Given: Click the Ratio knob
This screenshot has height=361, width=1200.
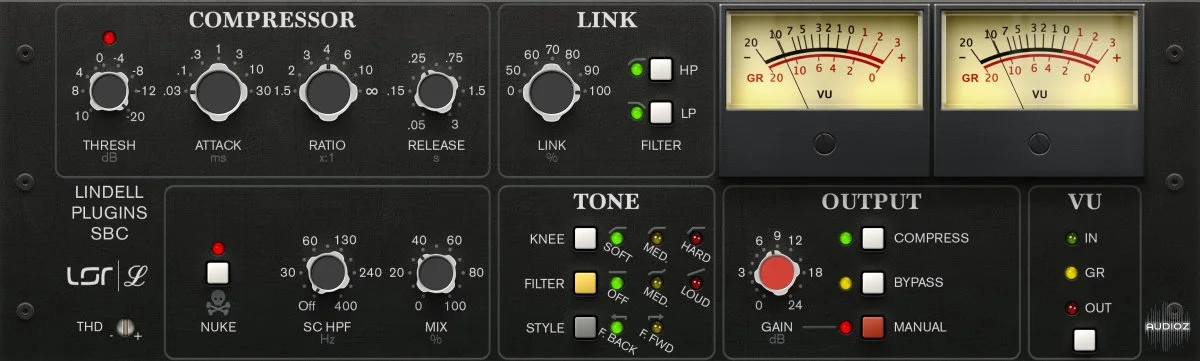Looking at the screenshot, I should tap(328, 92).
